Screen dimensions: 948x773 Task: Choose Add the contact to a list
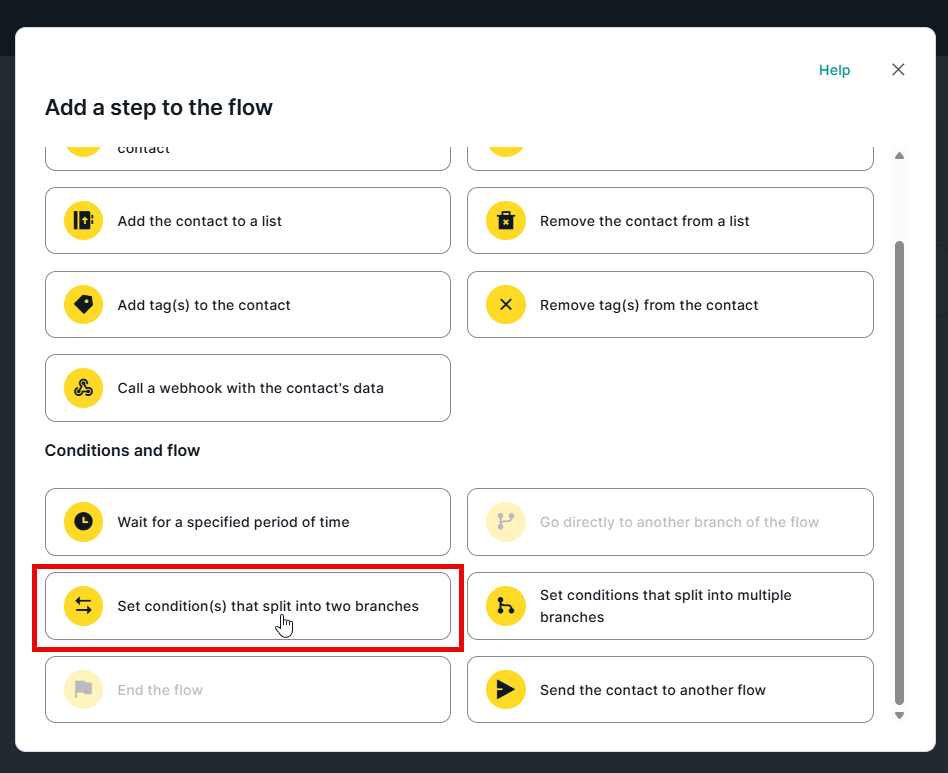248,221
